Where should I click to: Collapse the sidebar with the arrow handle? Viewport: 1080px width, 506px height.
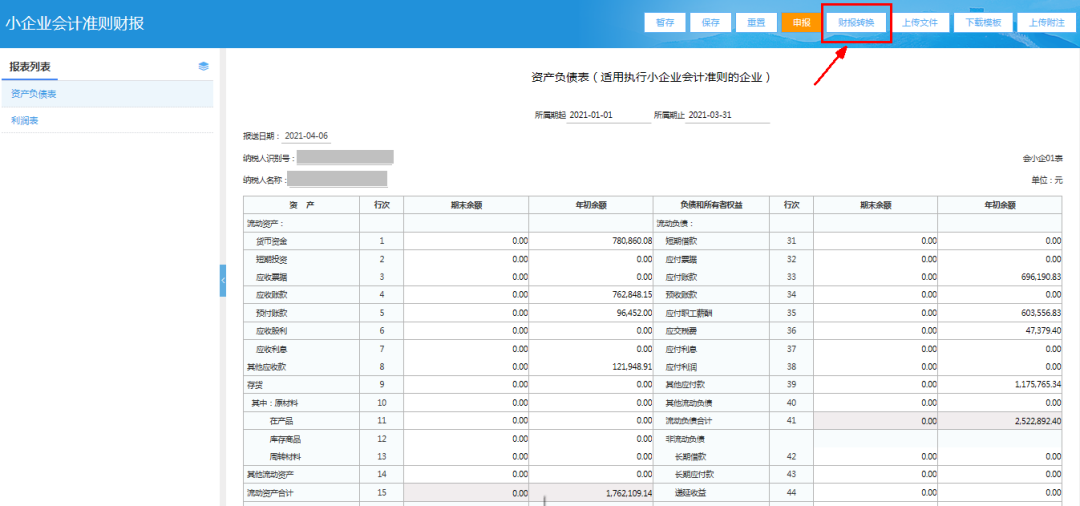[x=222, y=280]
